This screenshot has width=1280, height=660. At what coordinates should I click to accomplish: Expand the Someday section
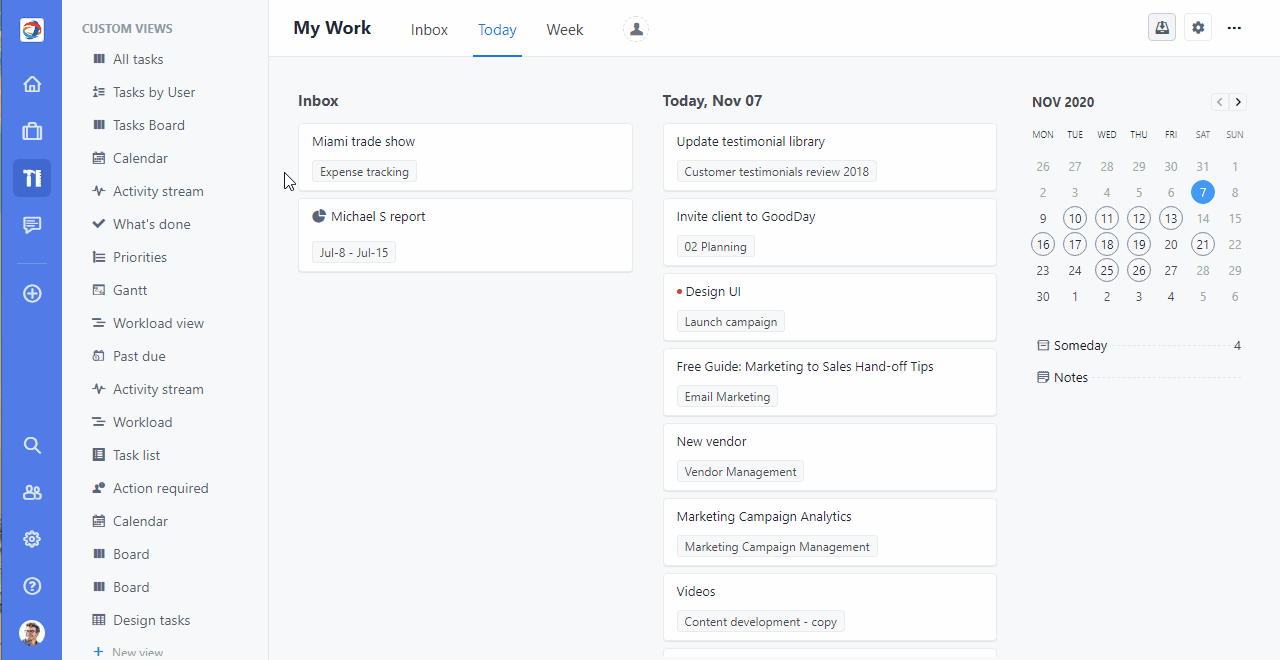(x=1080, y=346)
